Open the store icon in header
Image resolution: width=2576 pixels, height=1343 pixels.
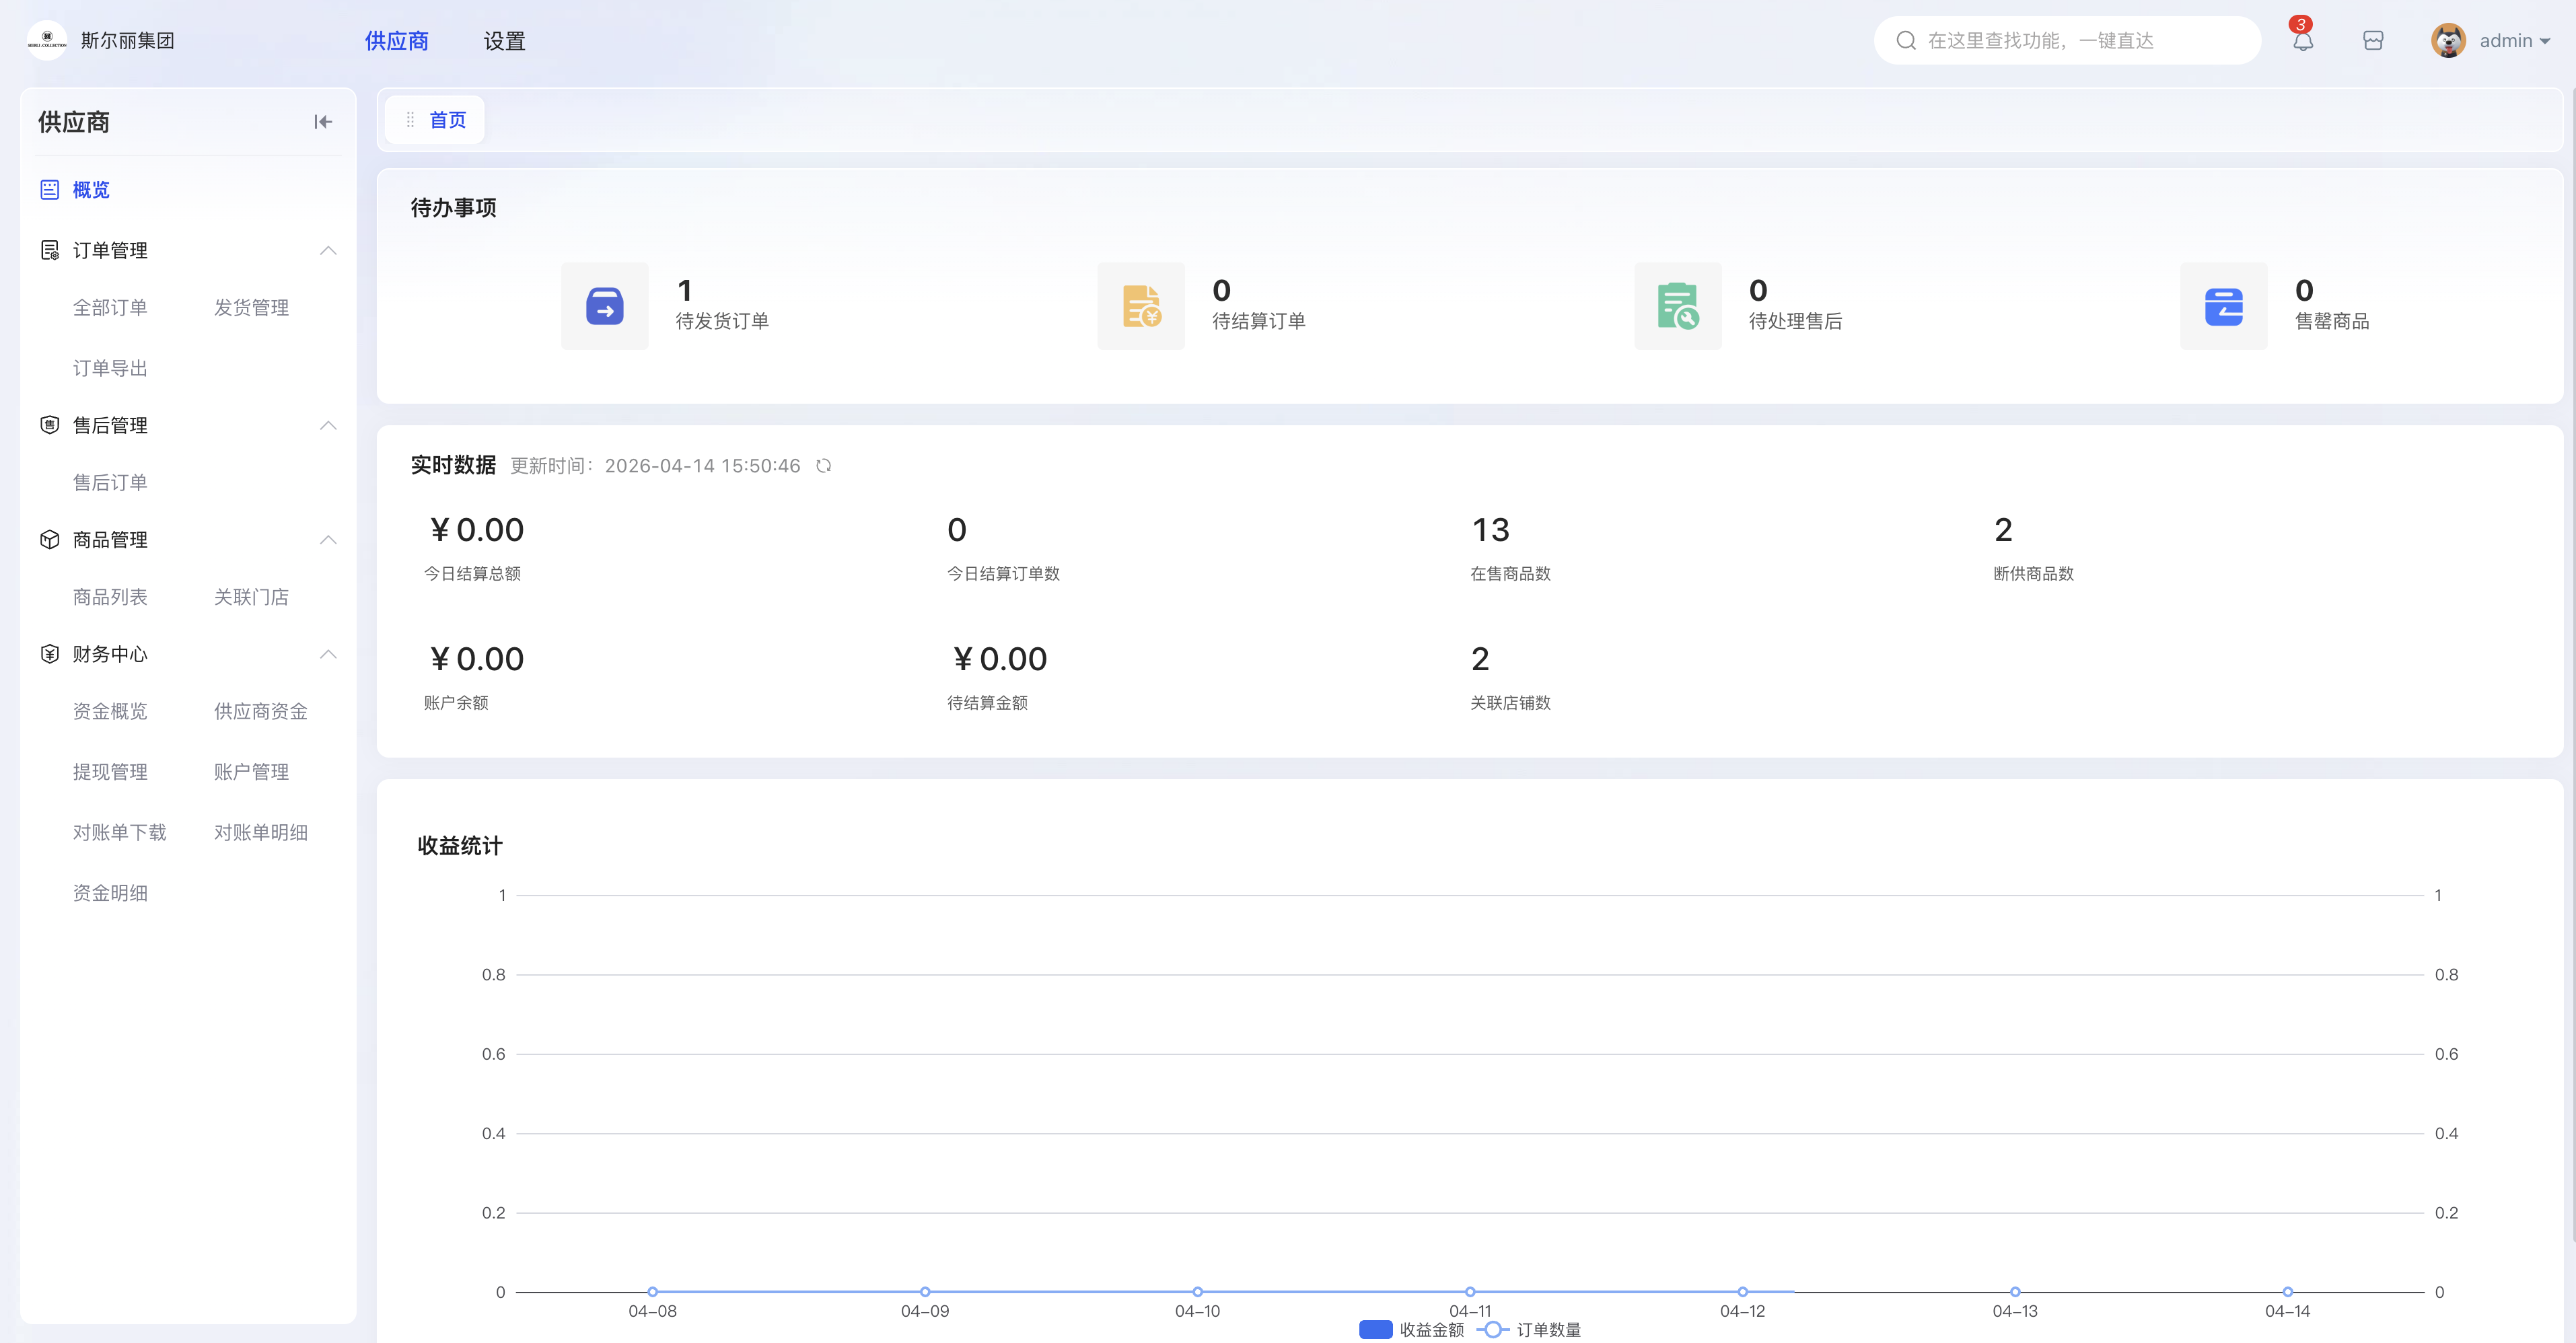(x=2373, y=41)
